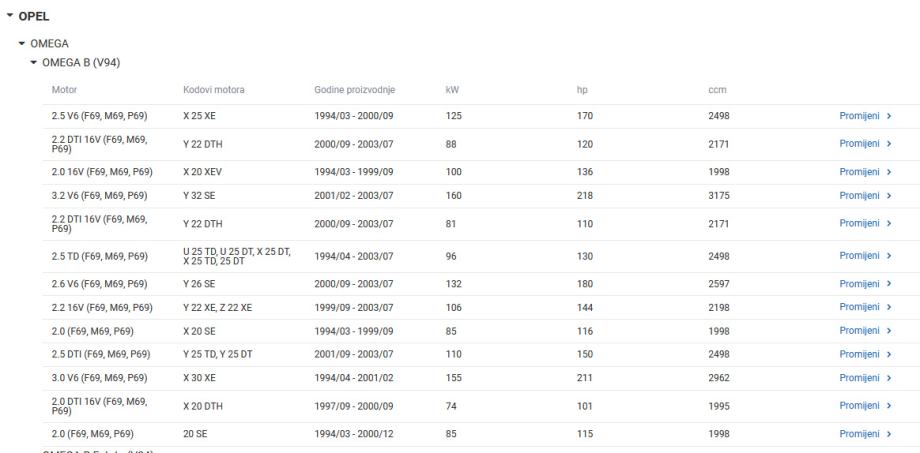Click engine codes U 25 TD, U 25 DT
This screenshot has width=920, height=453.
(237, 256)
